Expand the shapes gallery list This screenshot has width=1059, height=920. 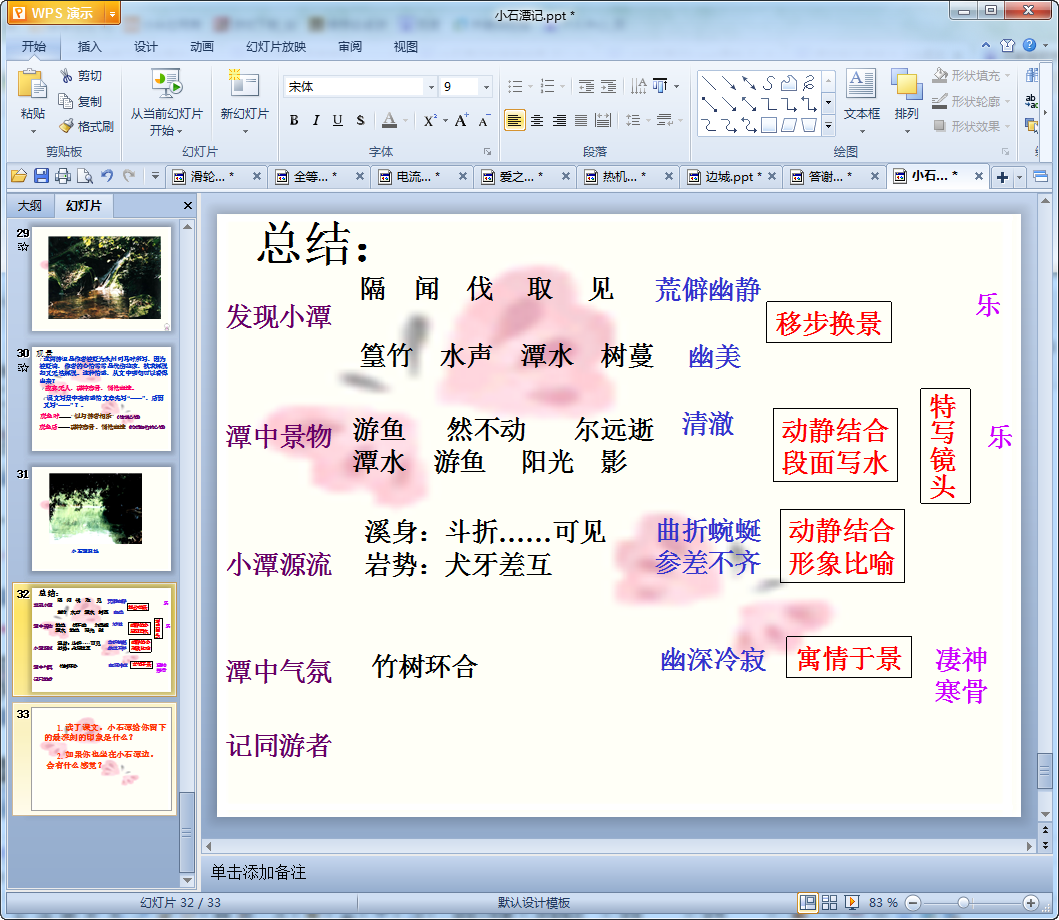829,126
